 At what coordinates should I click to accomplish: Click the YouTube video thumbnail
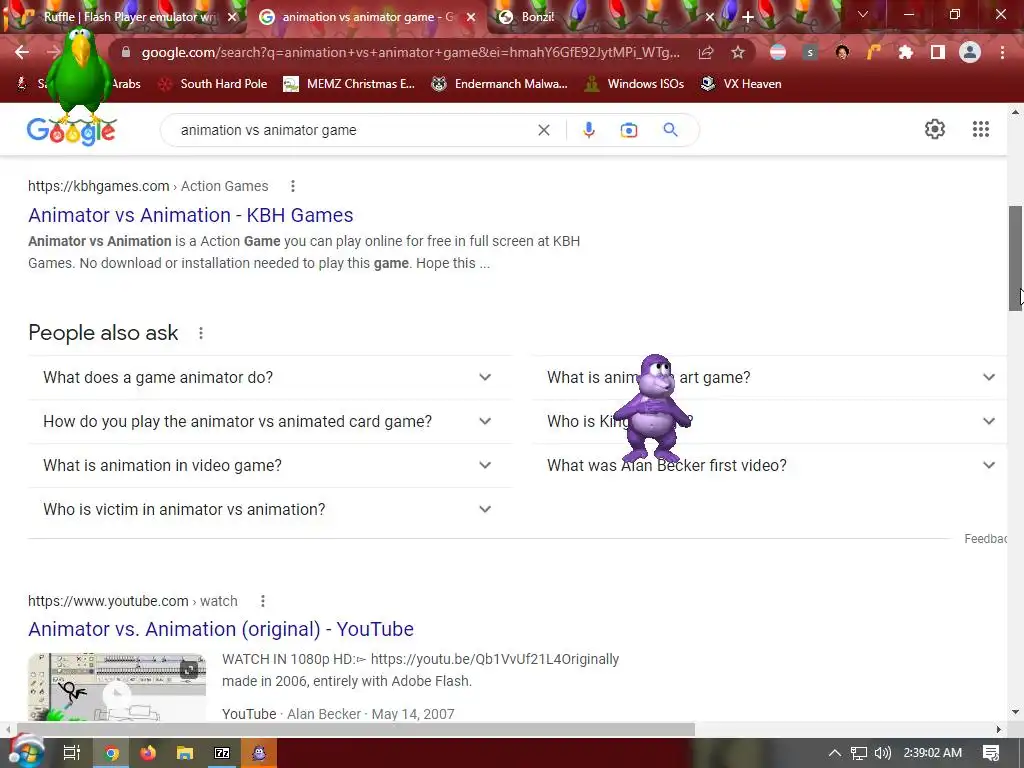tap(117, 687)
